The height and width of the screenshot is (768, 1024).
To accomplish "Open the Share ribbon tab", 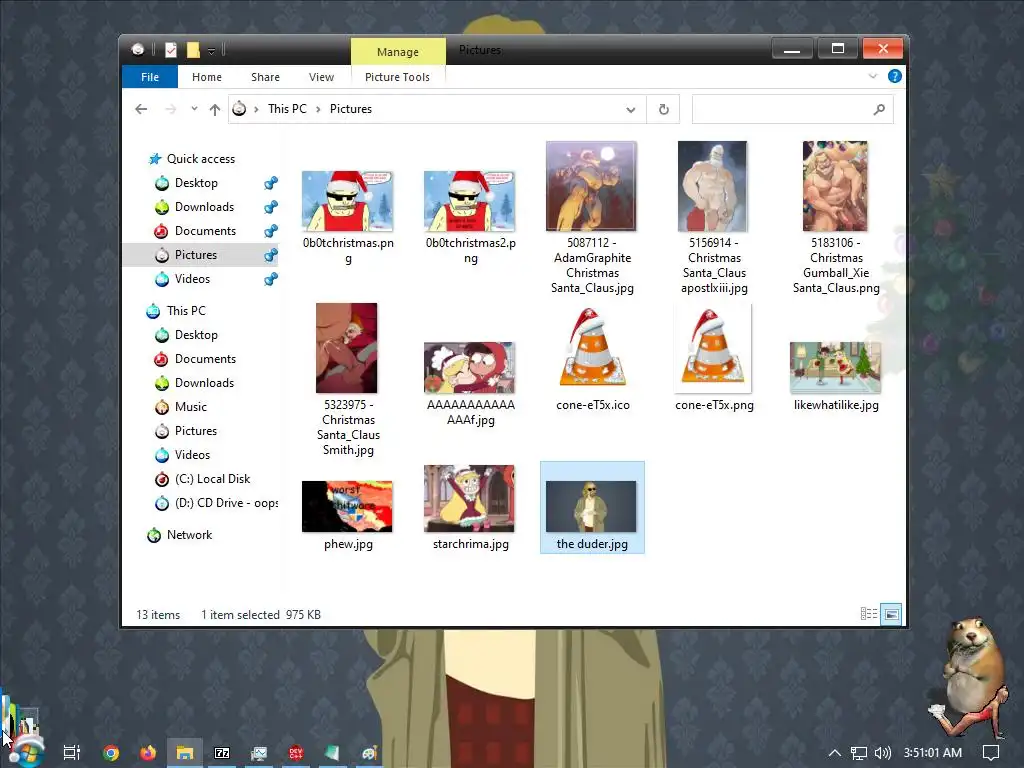I will (x=265, y=77).
